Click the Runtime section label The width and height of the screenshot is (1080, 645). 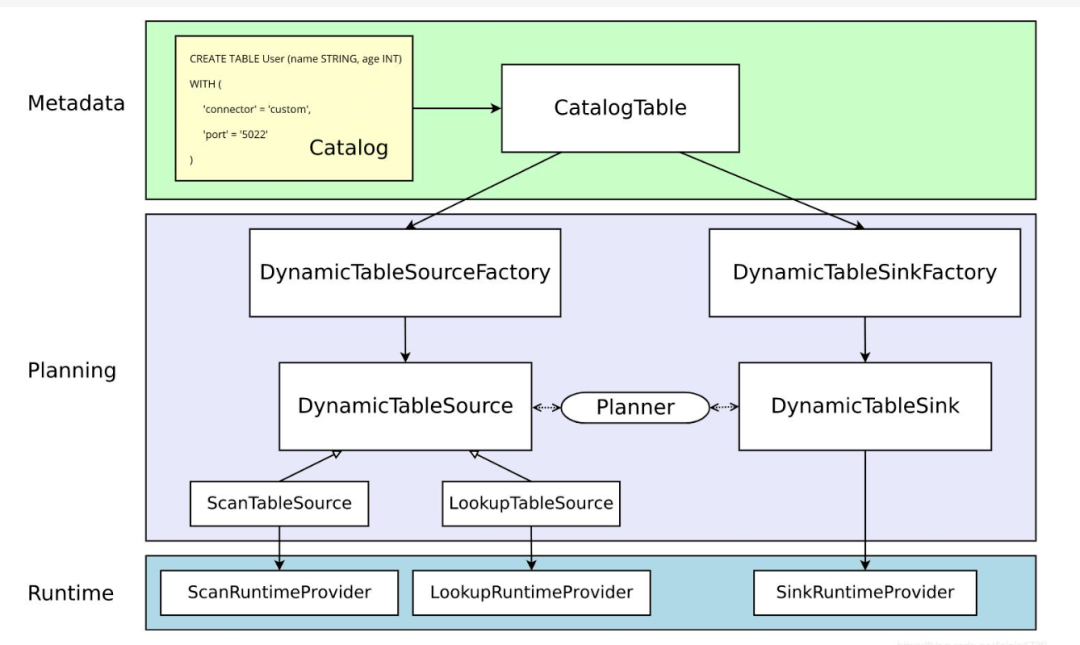point(73,593)
